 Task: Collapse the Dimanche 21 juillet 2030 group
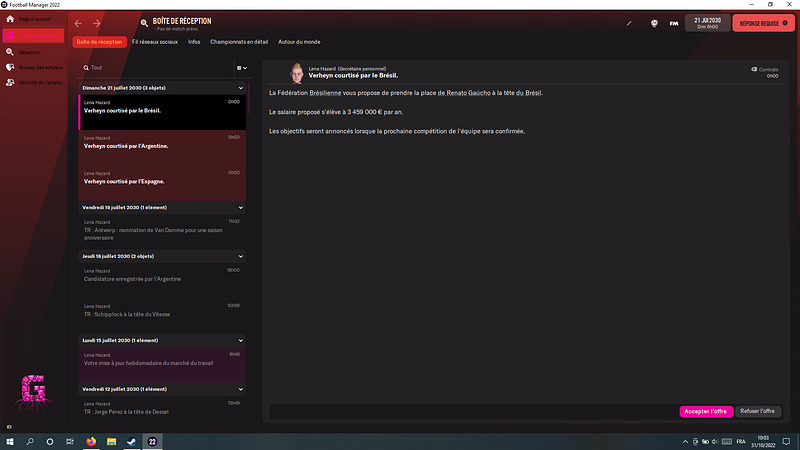[x=241, y=88]
